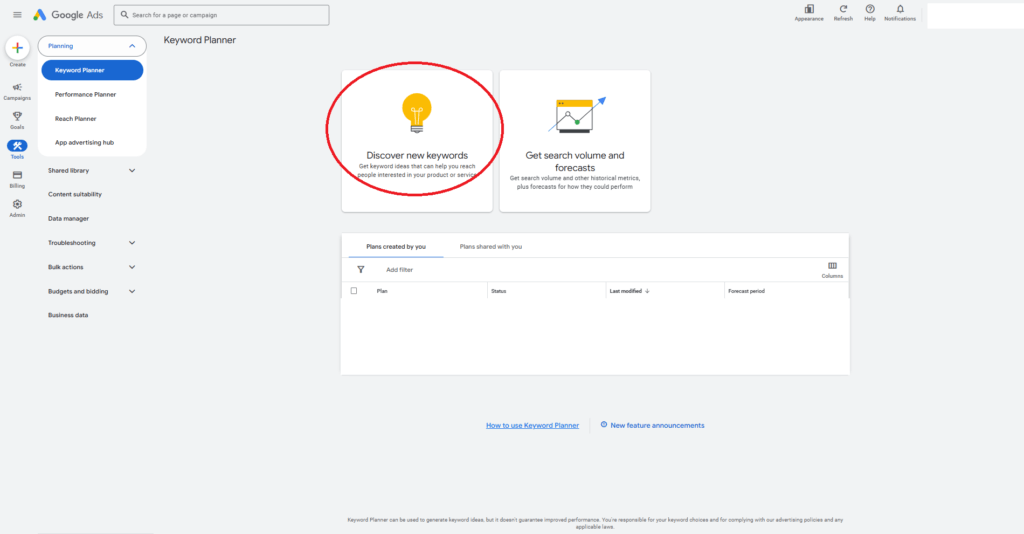This screenshot has width=1024, height=534.
Task: Open Content suitability
Action: pos(74,194)
